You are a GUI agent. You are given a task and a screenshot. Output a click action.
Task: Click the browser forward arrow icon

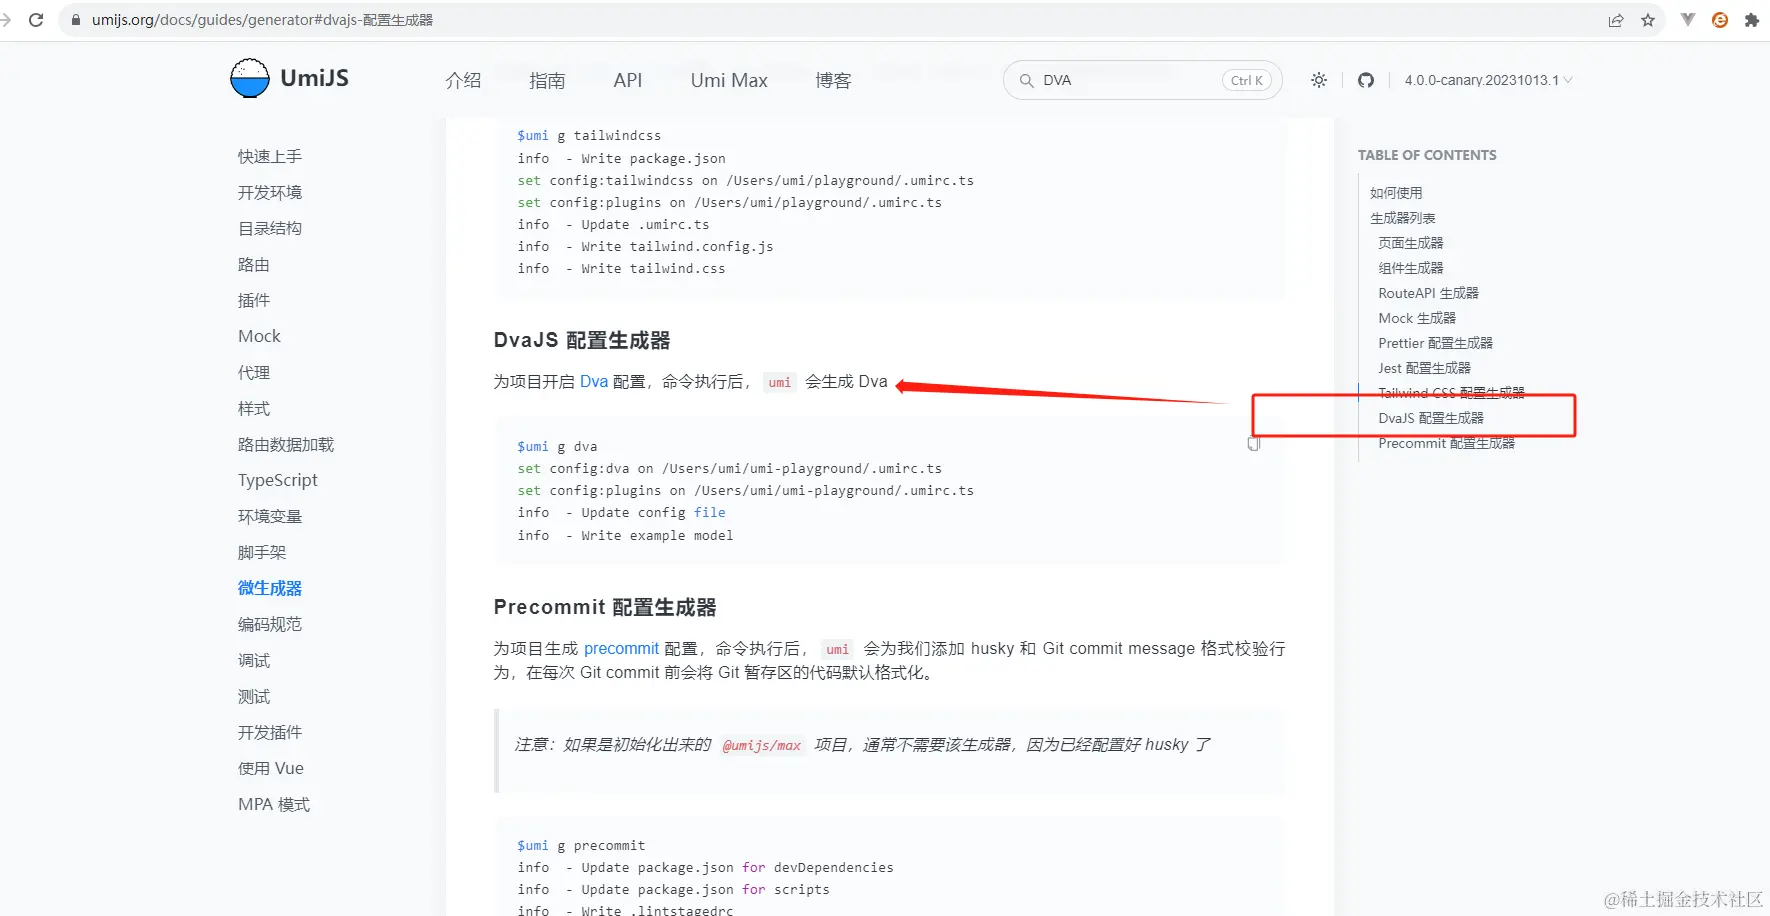pos(5,20)
